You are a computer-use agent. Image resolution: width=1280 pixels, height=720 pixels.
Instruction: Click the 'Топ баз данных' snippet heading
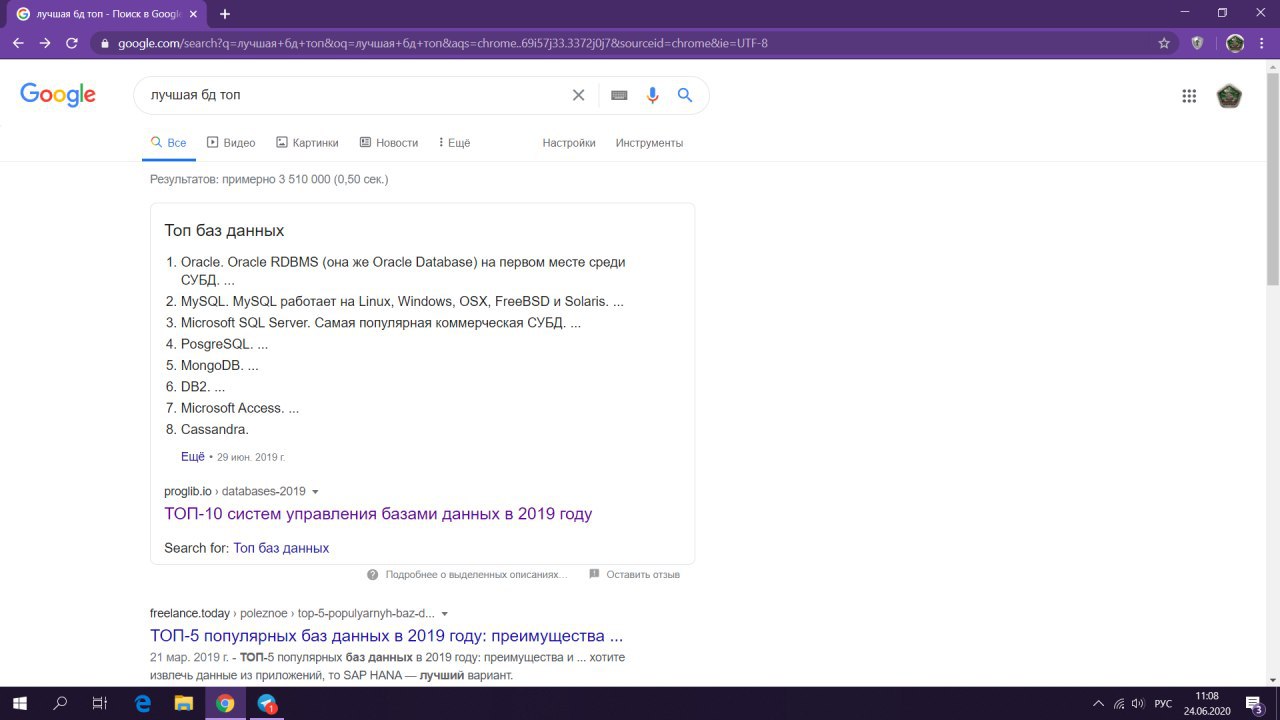224,231
